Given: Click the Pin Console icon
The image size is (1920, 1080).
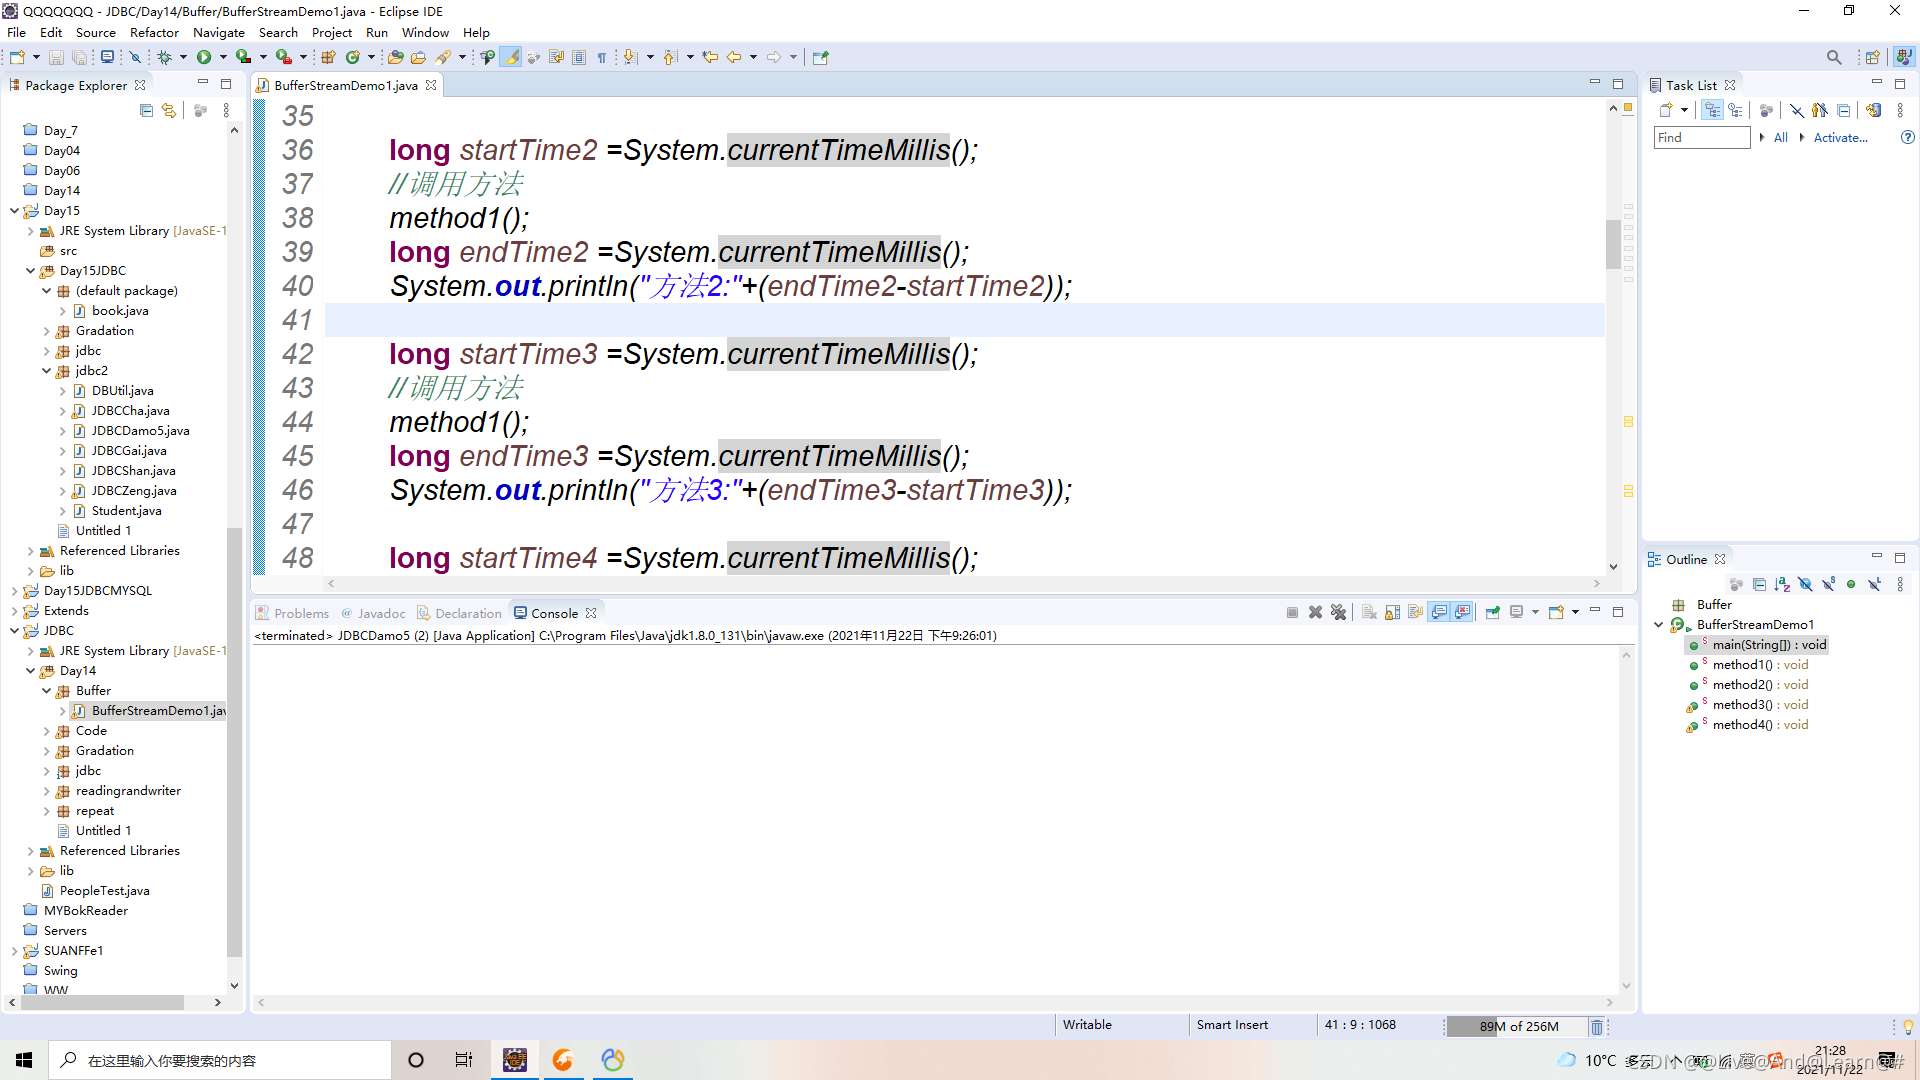Looking at the screenshot, I should [x=1493, y=613].
